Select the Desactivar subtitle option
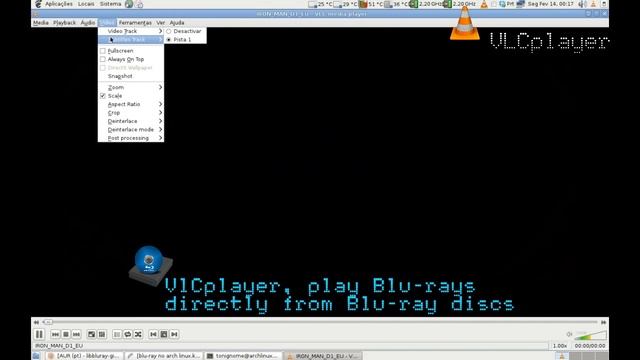 pyautogui.click(x=186, y=31)
